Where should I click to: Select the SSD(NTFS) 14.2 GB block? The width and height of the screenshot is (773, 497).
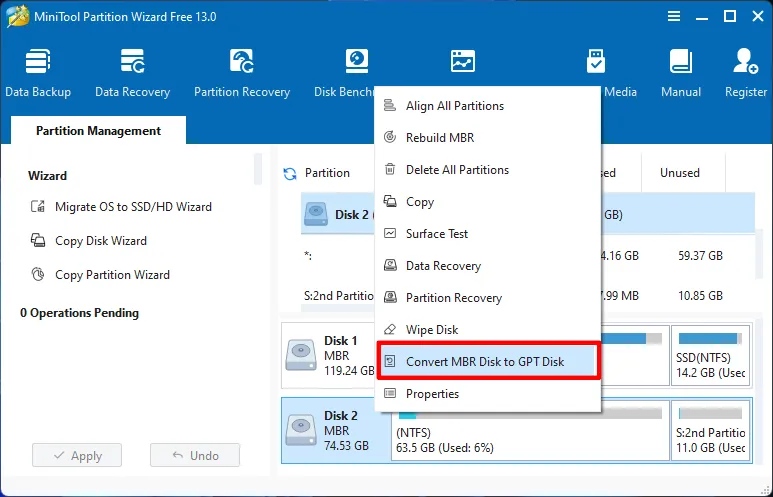tap(710, 355)
